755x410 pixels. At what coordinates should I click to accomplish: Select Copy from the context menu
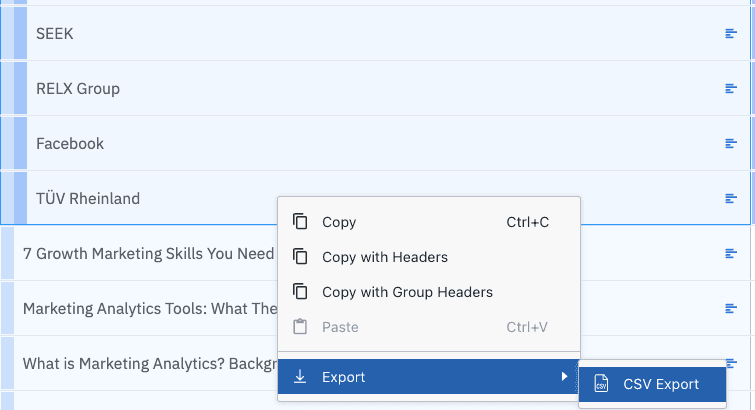click(339, 222)
